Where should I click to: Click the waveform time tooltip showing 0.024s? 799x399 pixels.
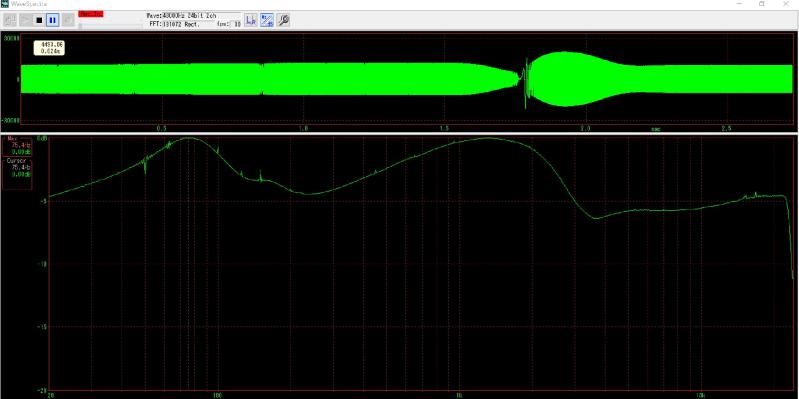pos(49,48)
